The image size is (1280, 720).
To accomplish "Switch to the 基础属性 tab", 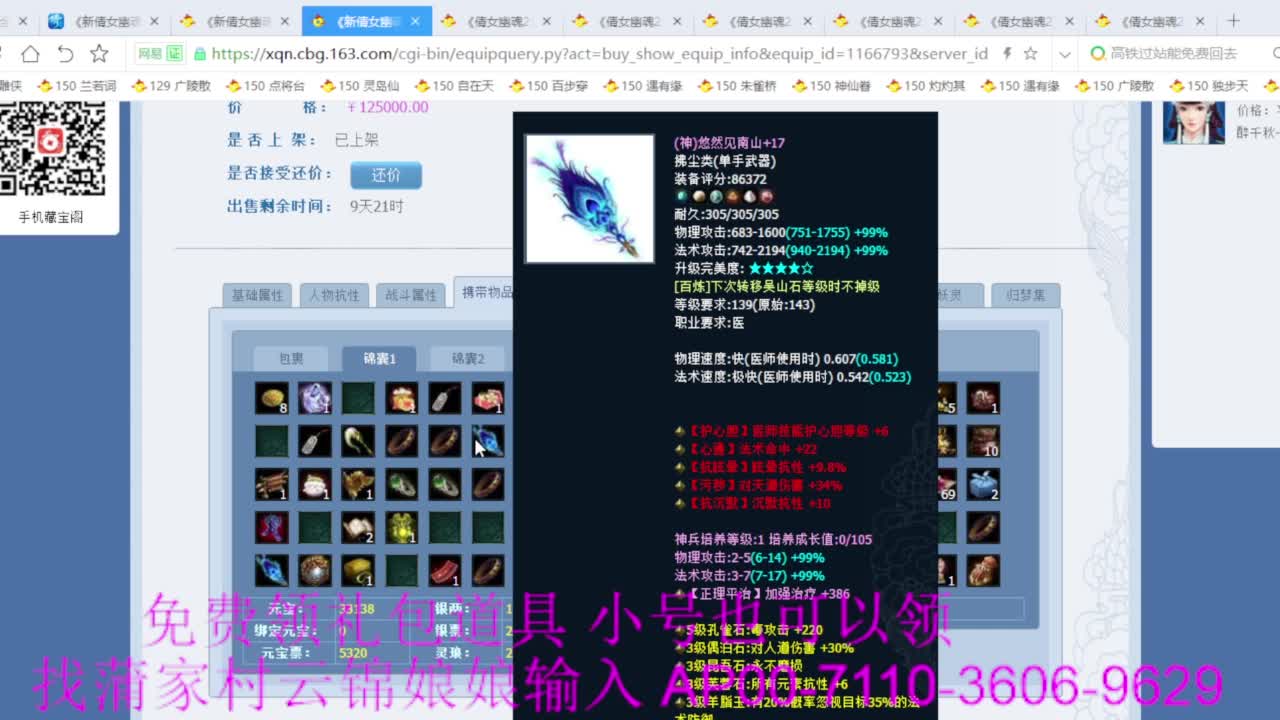I will pyautogui.click(x=258, y=294).
